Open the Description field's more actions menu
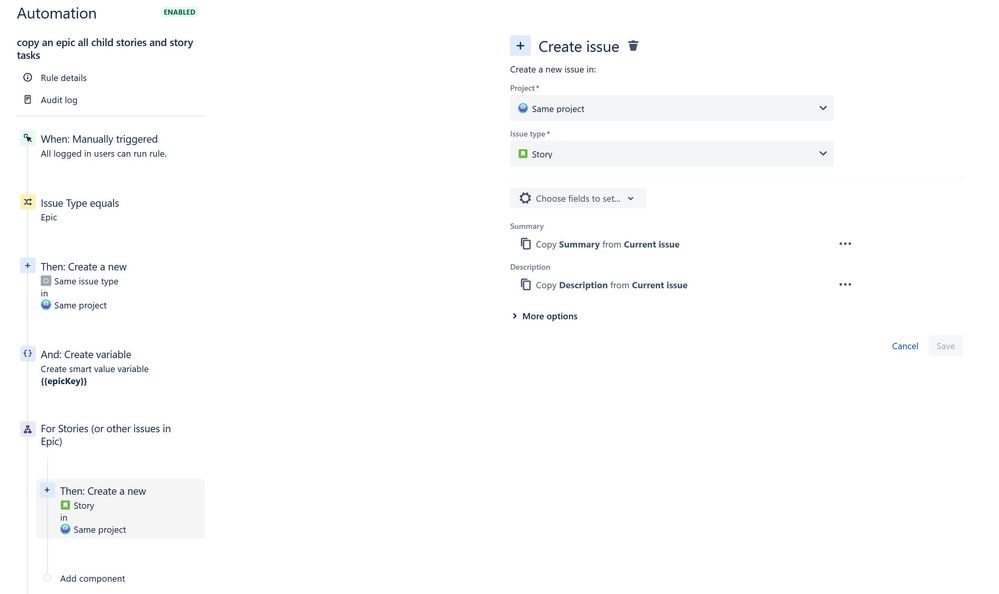The image size is (999, 594). coord(845,283)
